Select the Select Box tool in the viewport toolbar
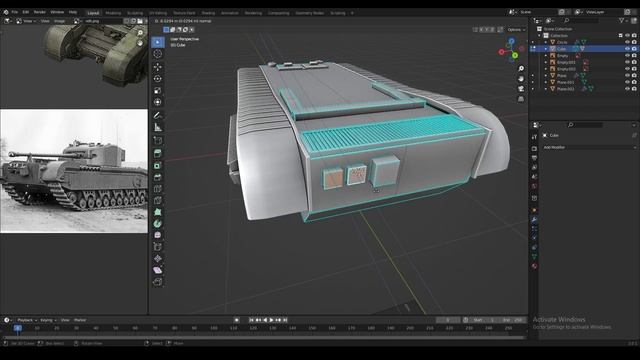640x360 pixels. pyautogui.click(x=158, y=42)
